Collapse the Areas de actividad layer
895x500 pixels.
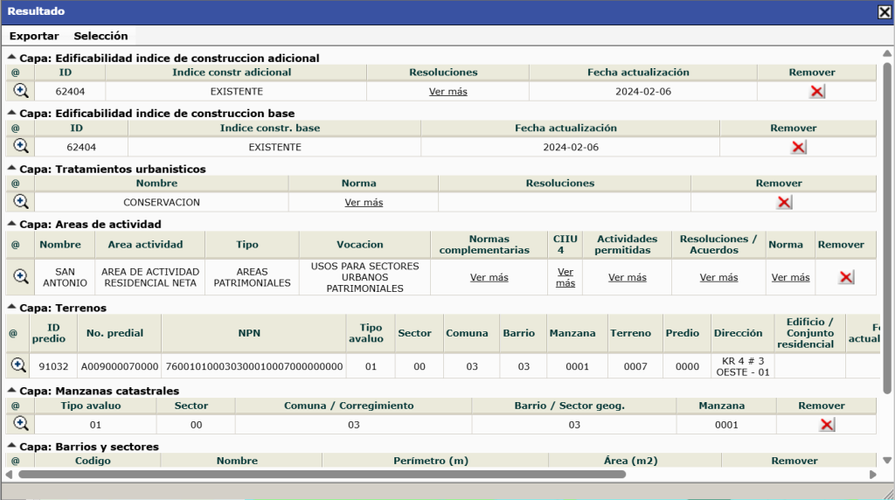click(x=11, y=223)
